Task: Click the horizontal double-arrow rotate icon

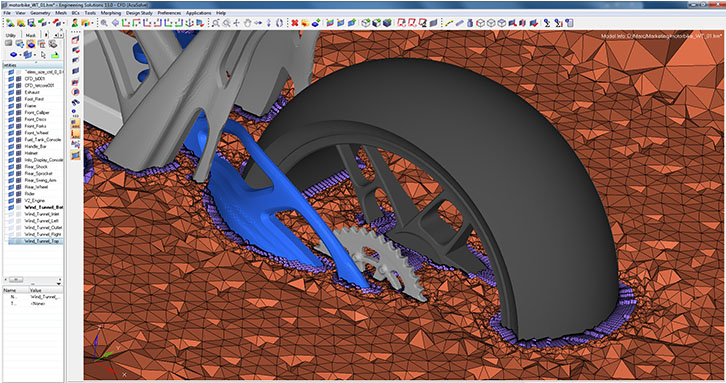Action: pyautogui.click(x=258, y=23)
